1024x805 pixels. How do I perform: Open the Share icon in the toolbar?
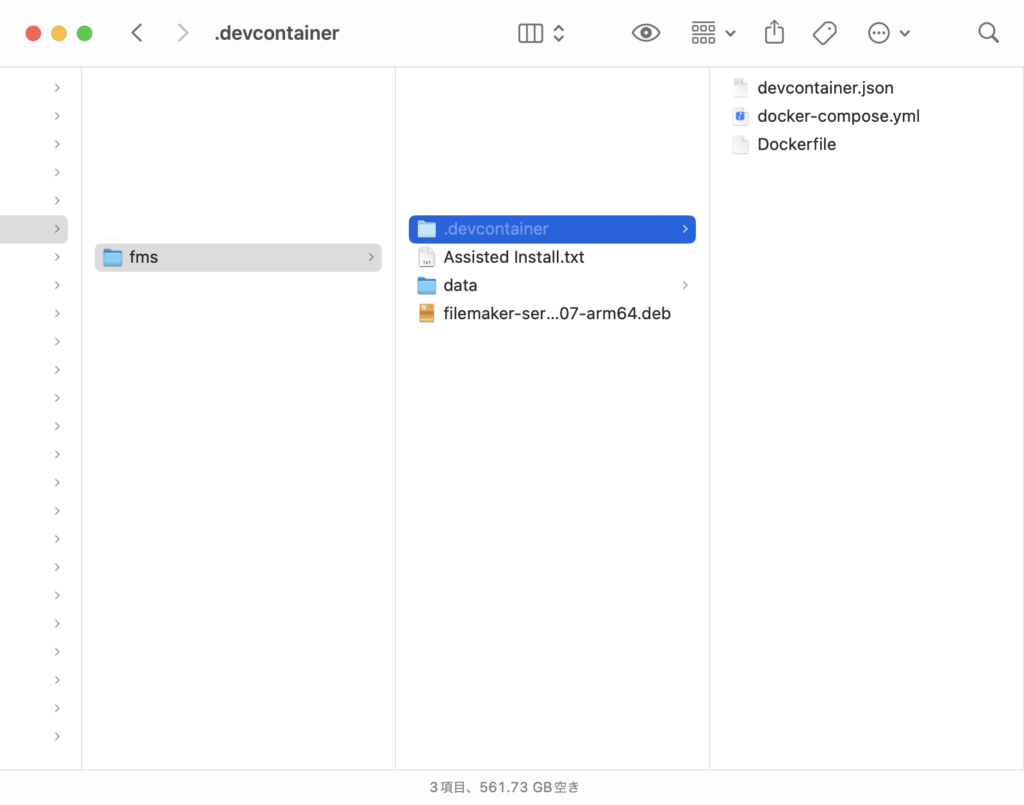click(773, 32)
